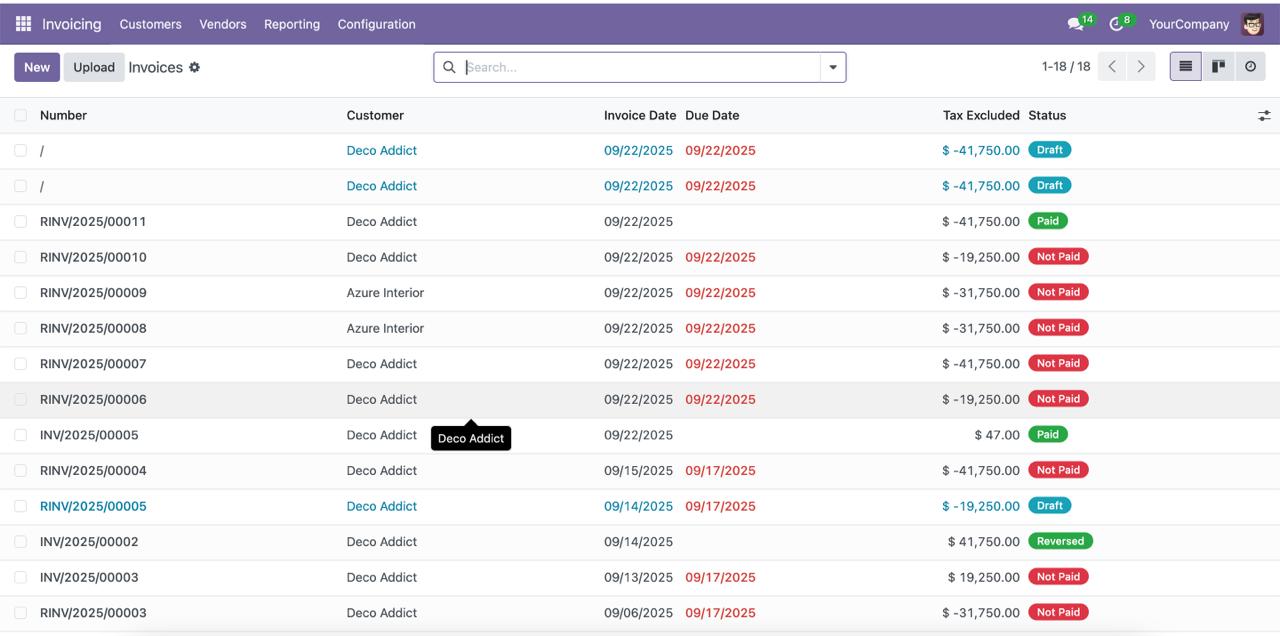Click the 1-18 / 18 pager counter

point(1066,67)
